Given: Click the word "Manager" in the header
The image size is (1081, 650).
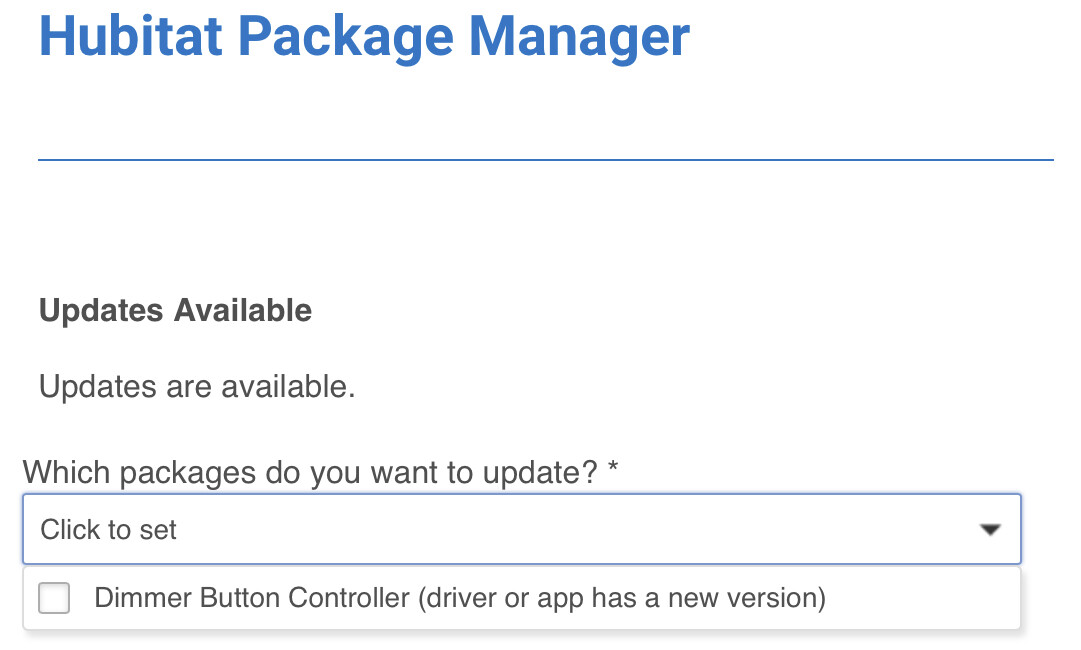Looking at the screenshot, I should point(579,36).
